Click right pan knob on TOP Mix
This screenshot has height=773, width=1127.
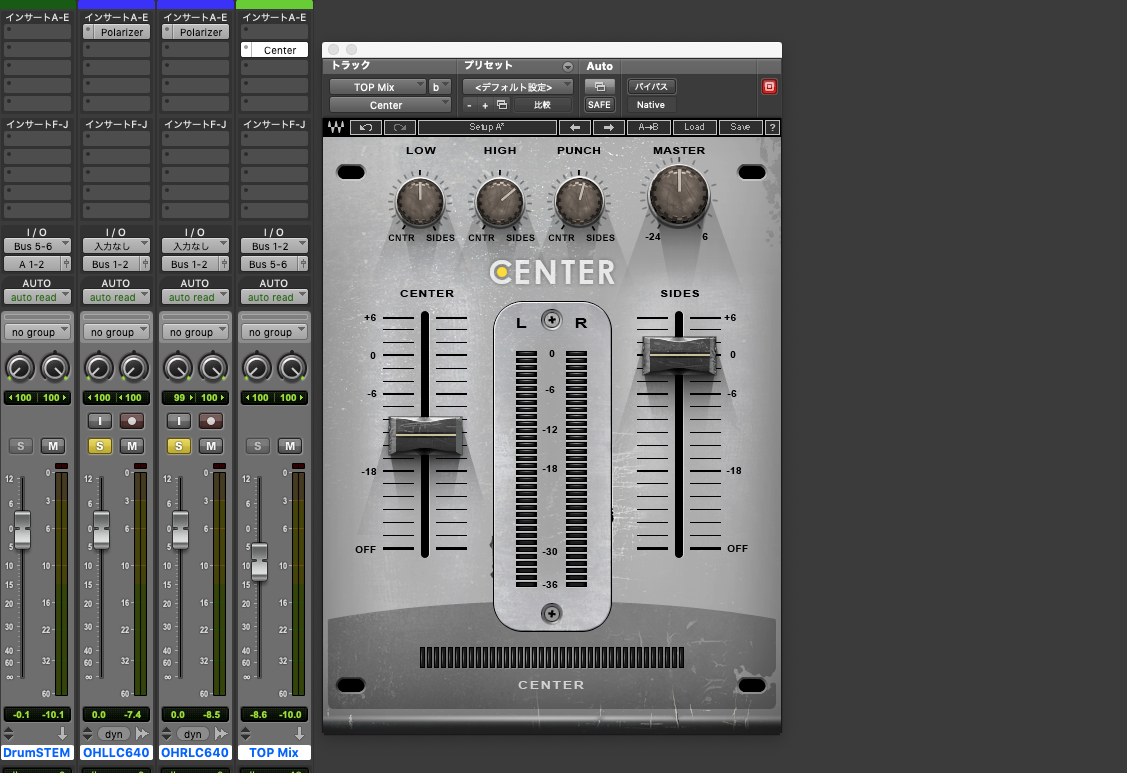coord(292,367)
